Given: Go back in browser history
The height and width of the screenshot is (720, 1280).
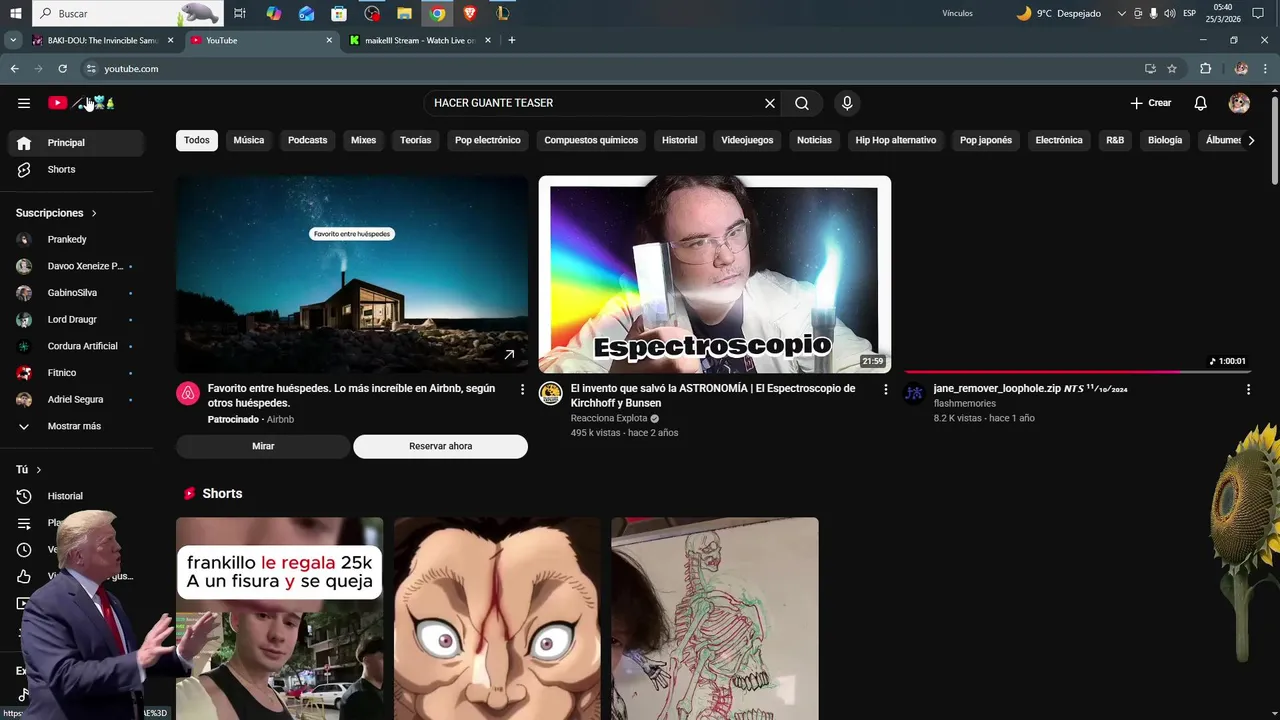Looking at the screenshot, I should tap(14, 69).
